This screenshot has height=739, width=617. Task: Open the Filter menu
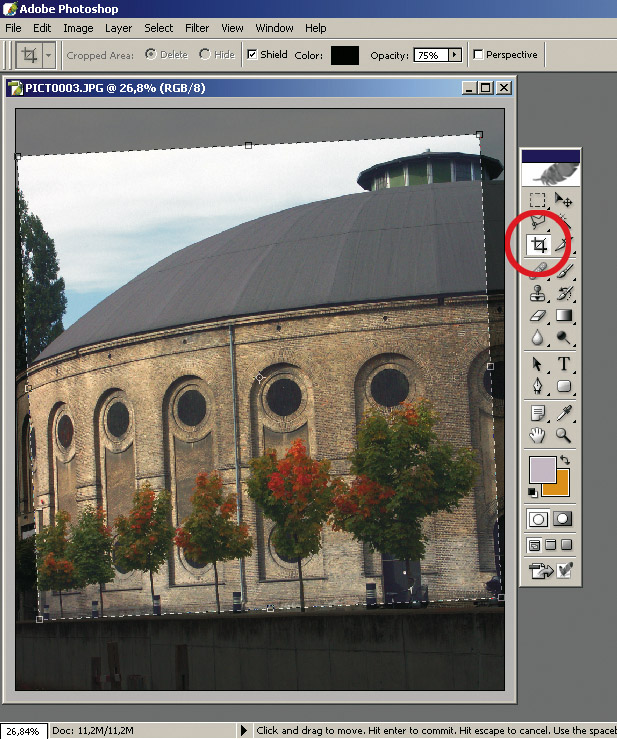(x=197, y=28)
